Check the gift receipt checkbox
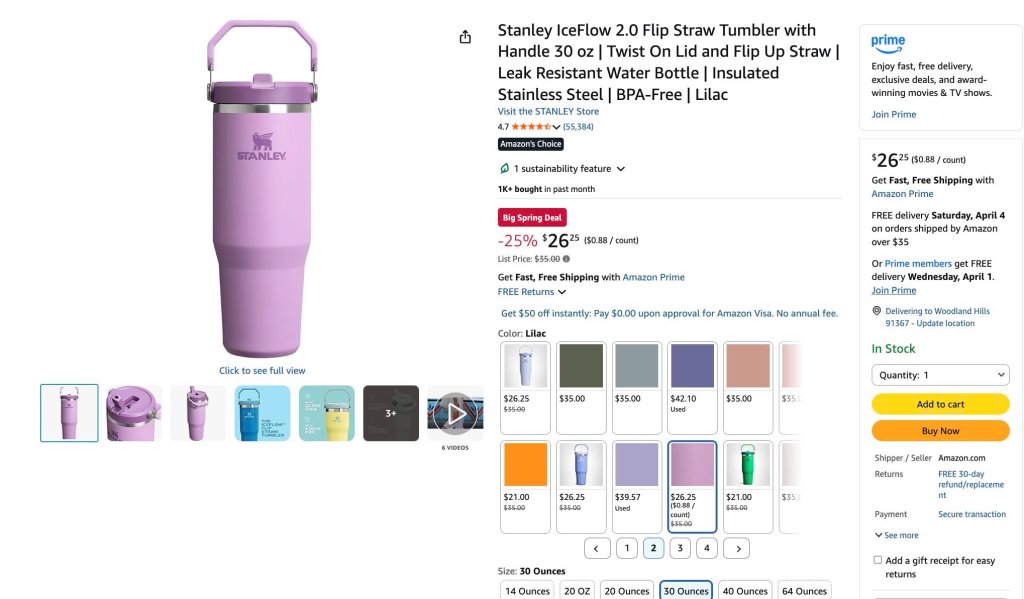 point(878,560)
